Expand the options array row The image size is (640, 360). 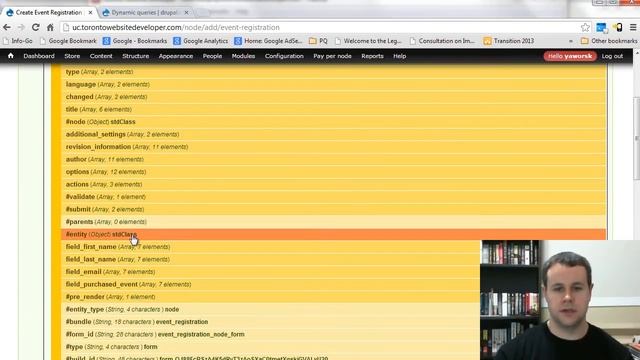pos(333,172)
